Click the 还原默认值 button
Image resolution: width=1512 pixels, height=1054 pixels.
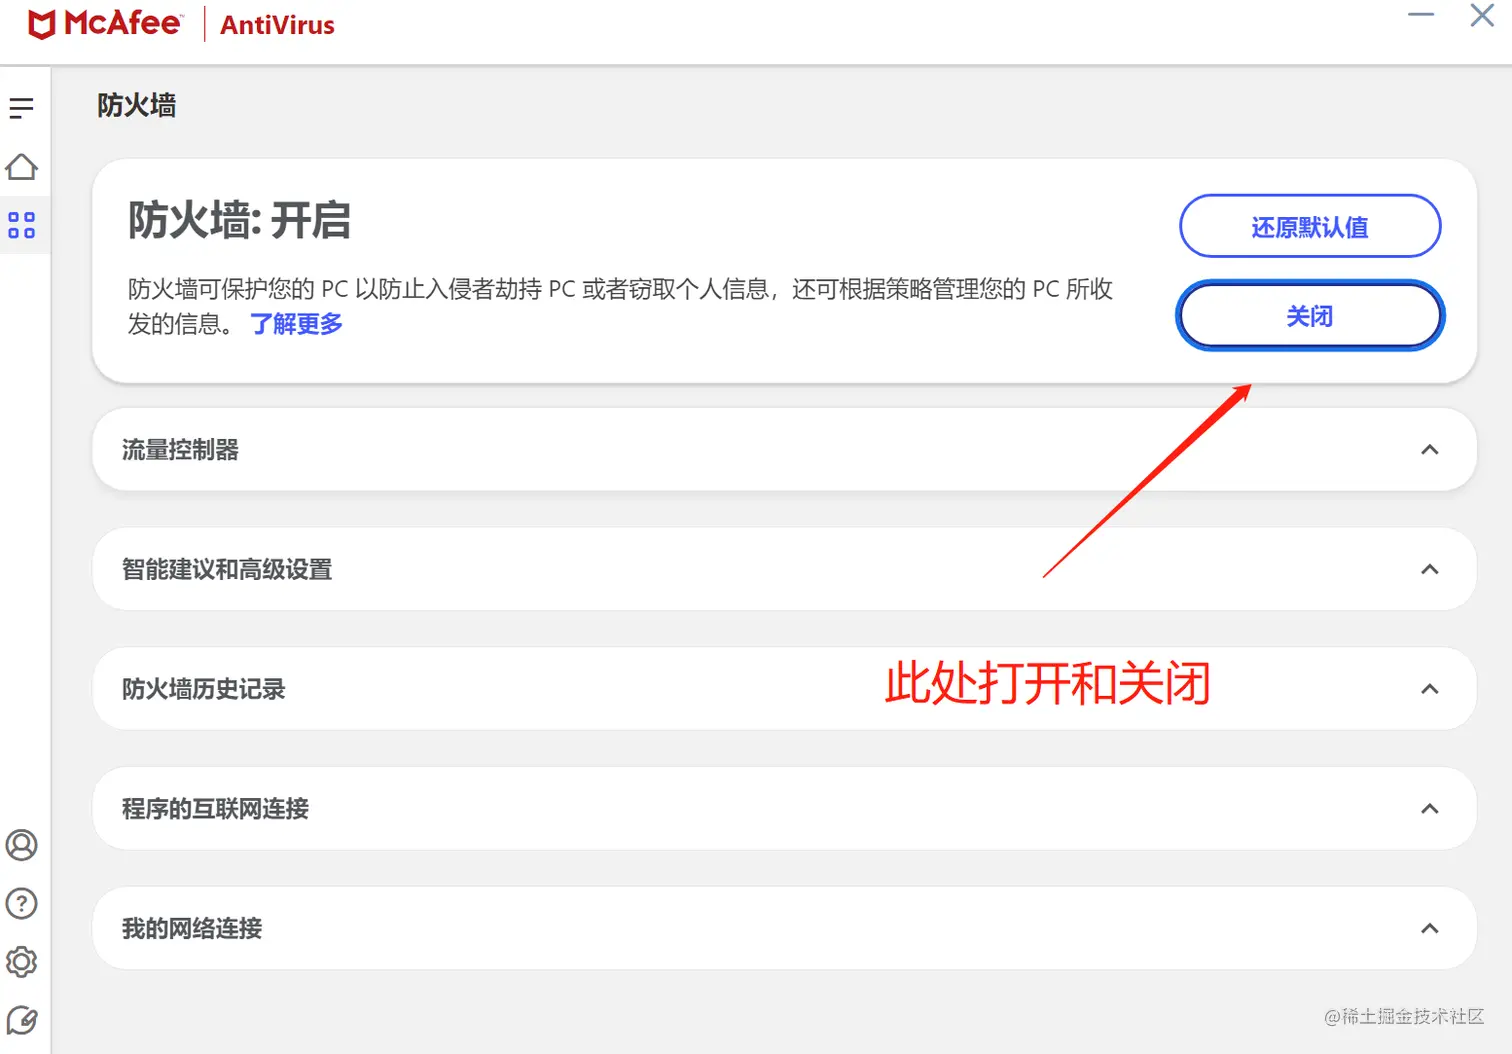[x=1310, y=227]
